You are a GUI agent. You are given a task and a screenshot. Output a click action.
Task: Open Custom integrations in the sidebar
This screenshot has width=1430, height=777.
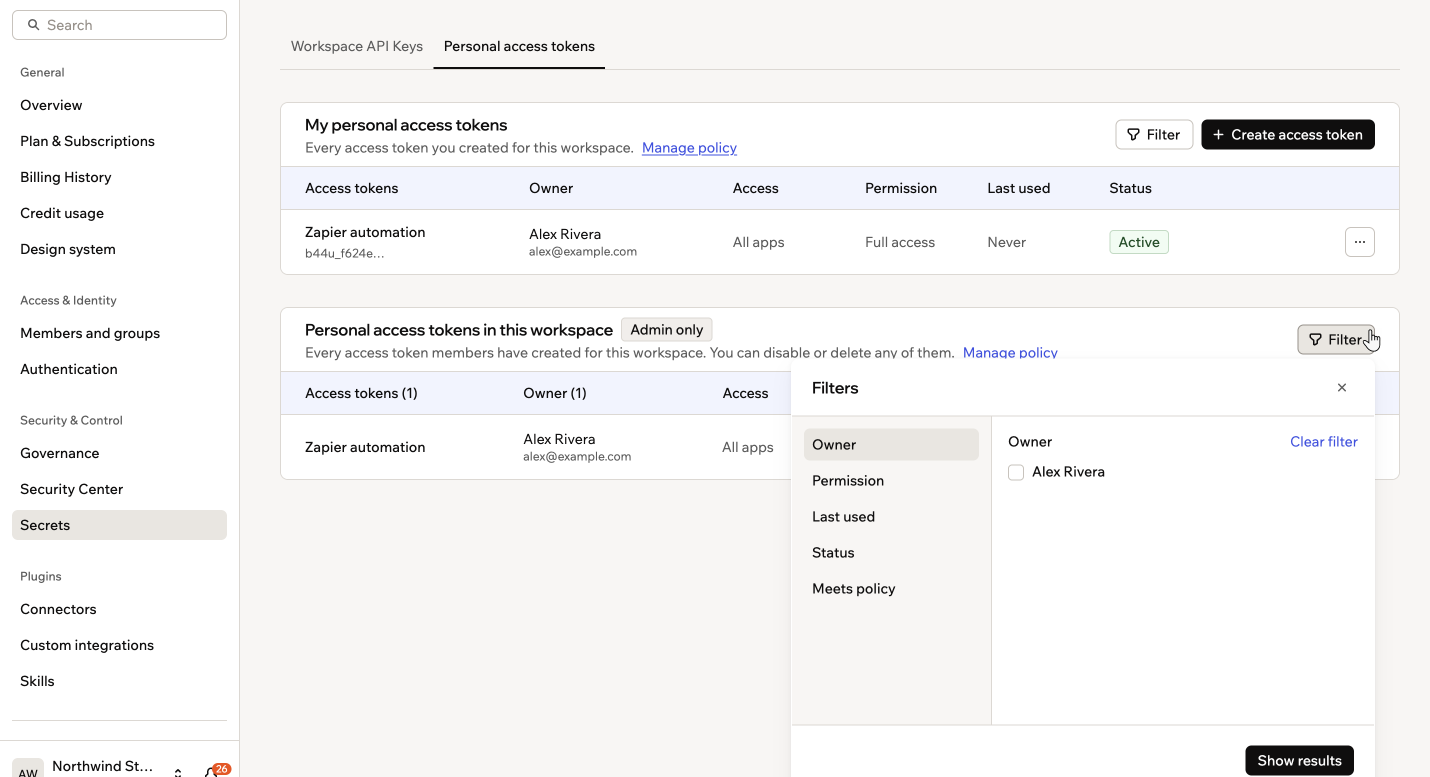coord(119,645)
